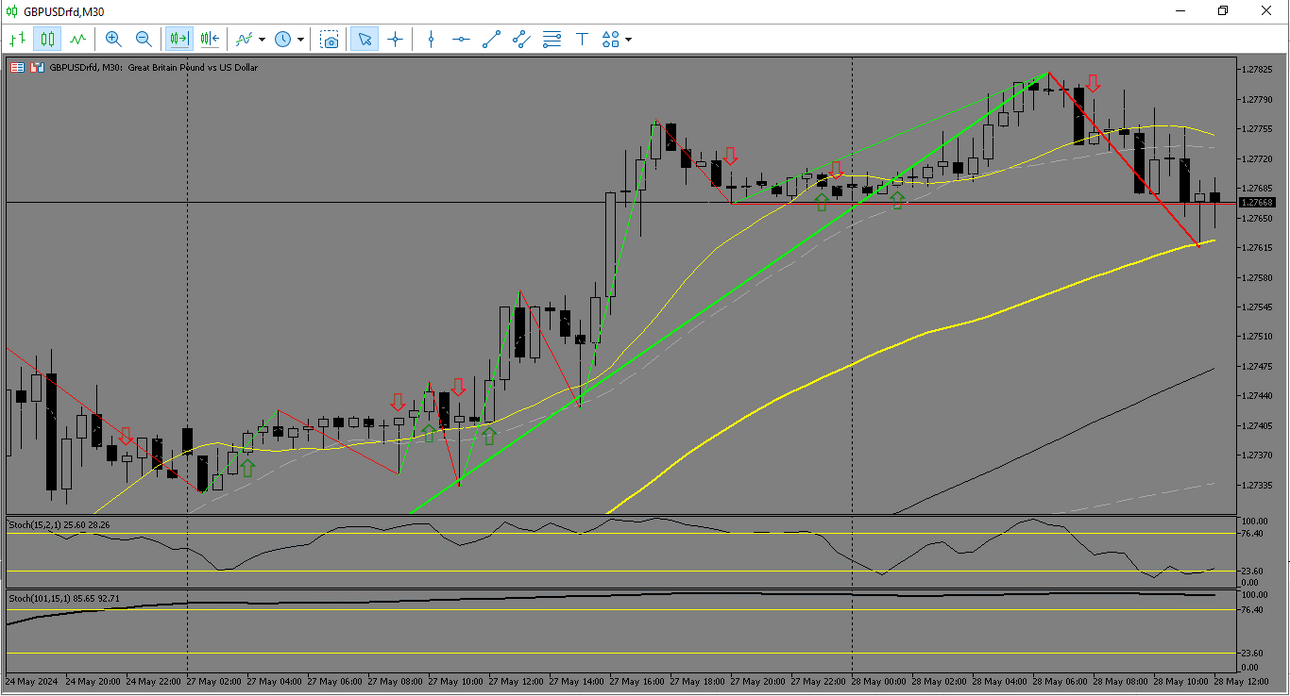Click chart title 'Great Britain Pound vs US Dollar'

coord(192,67)
